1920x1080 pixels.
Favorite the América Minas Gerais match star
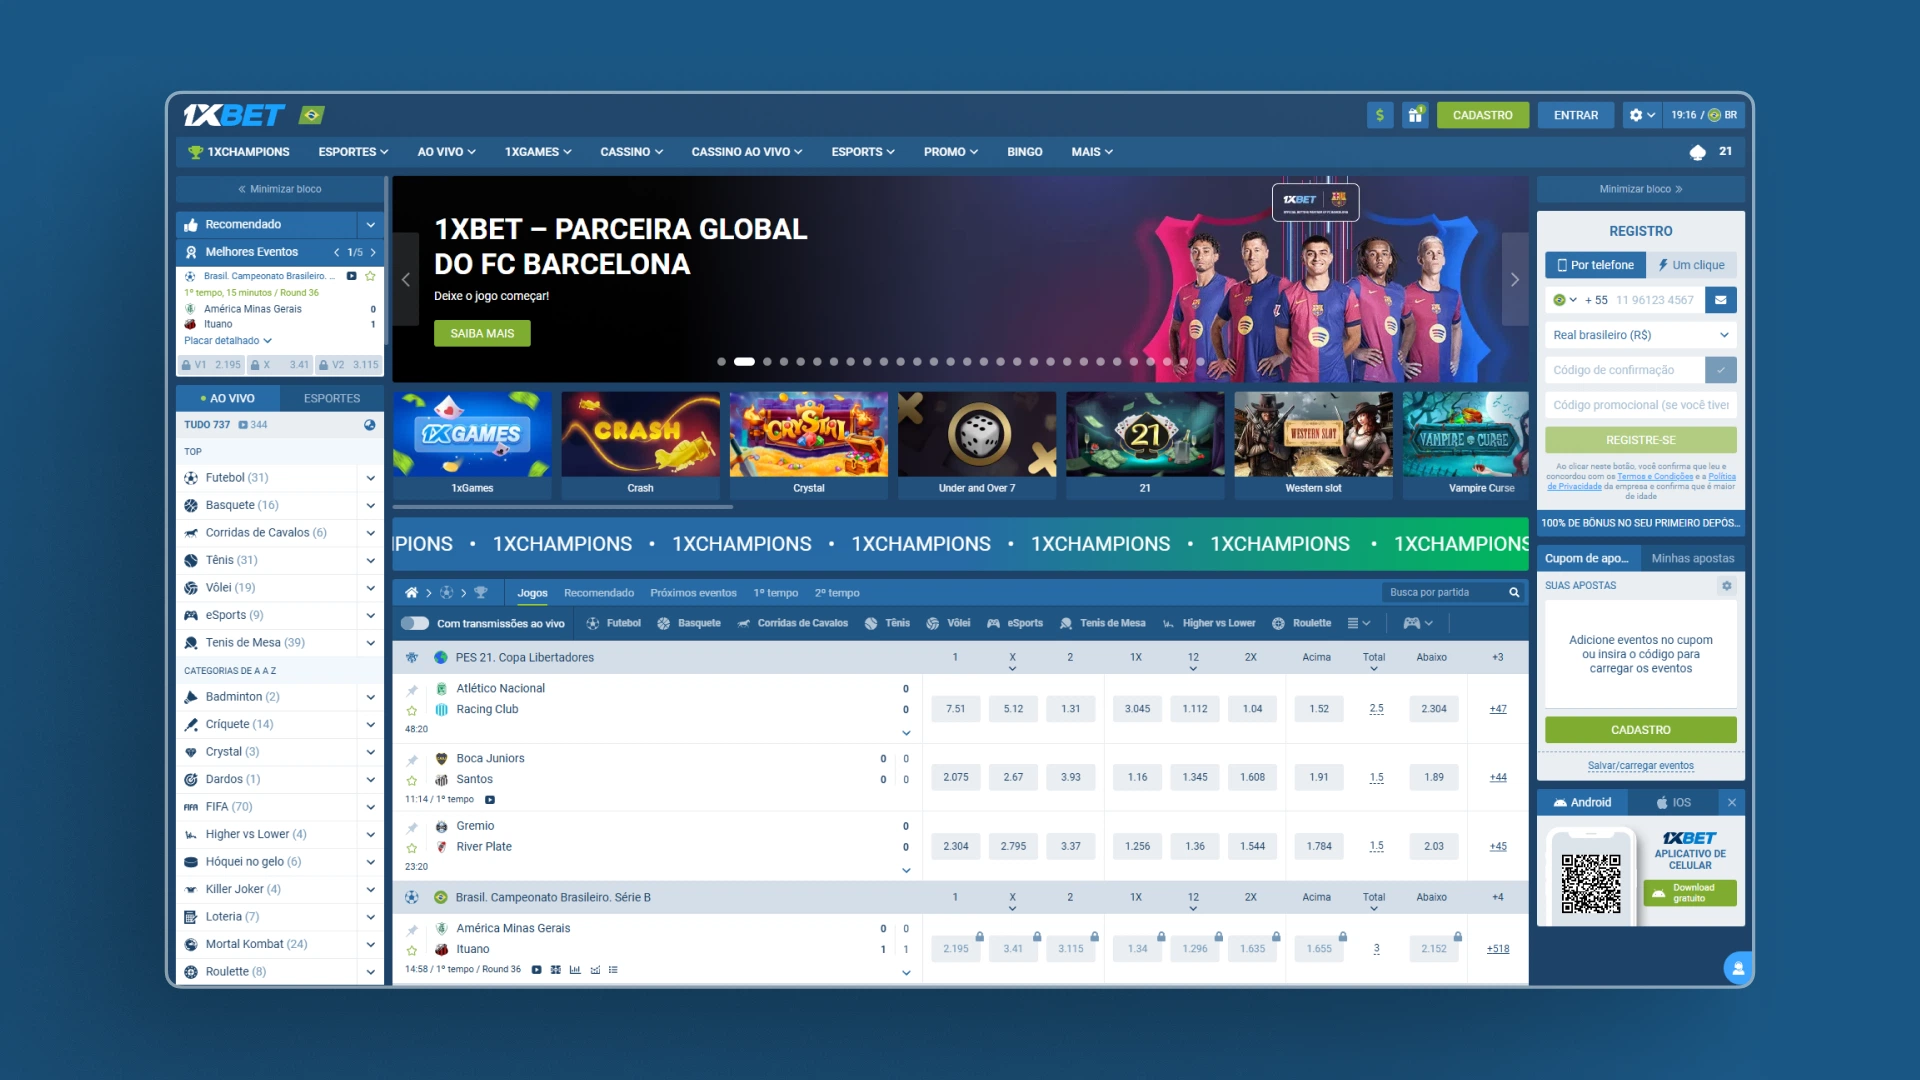412,950
